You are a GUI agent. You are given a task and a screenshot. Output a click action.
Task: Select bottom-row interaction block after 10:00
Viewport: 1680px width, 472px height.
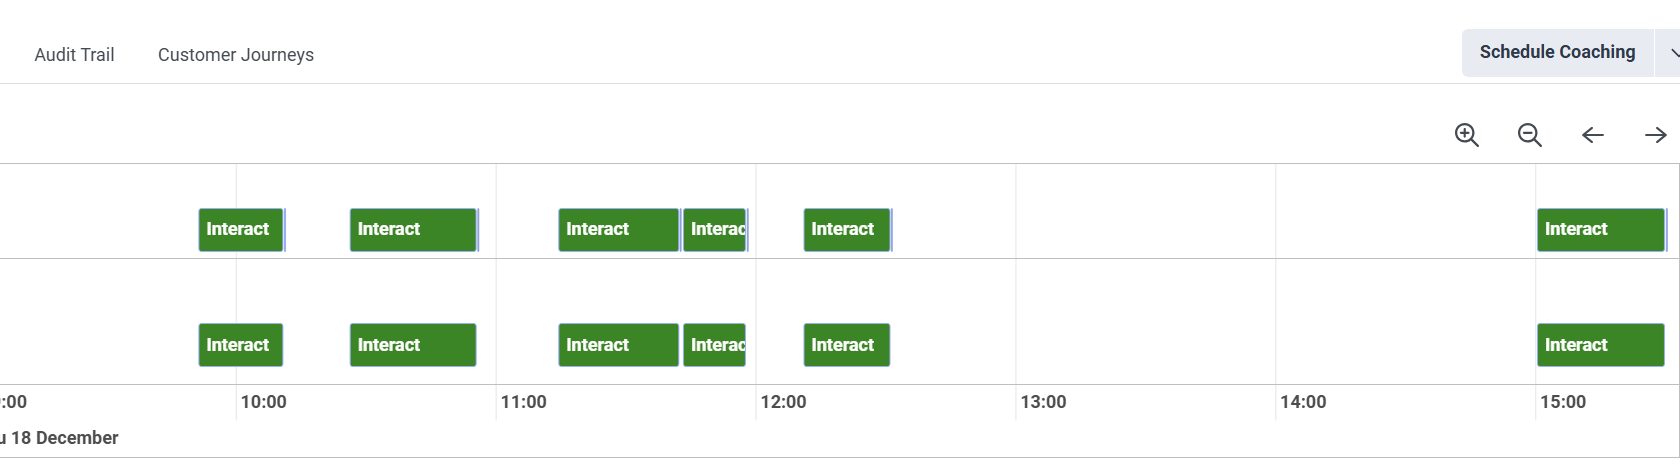pyautogui.click(x=413, y=345)
